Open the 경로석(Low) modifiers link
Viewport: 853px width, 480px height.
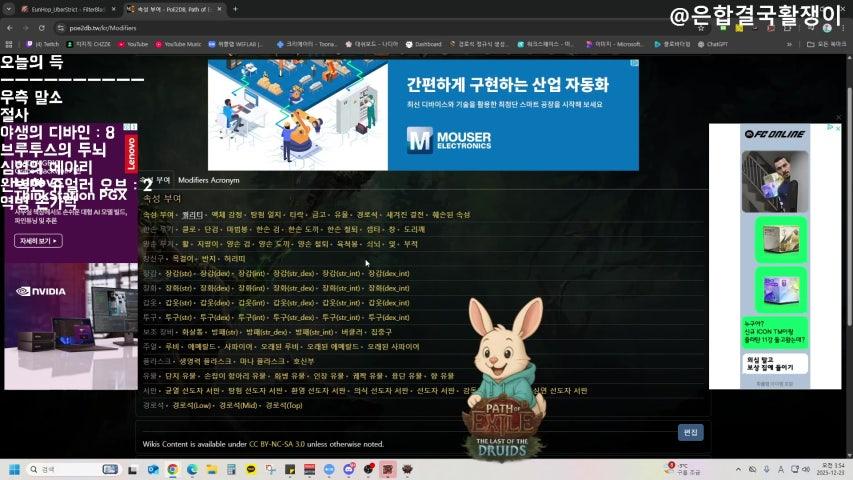pyautogui.click(x=191, y=405)
